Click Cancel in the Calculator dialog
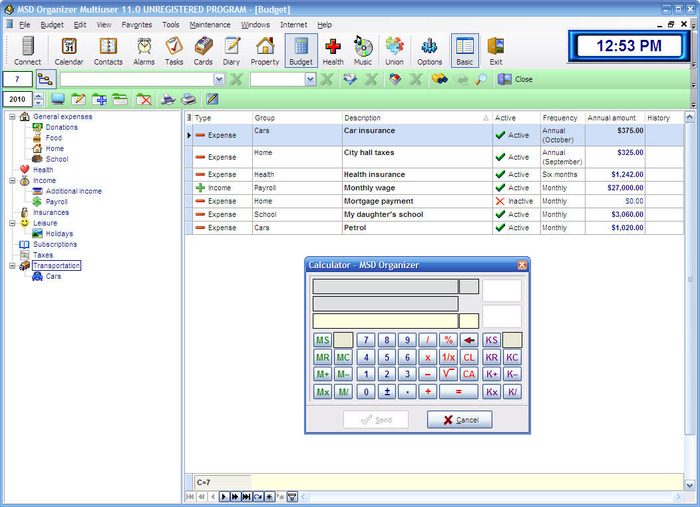 click(459, 420)
